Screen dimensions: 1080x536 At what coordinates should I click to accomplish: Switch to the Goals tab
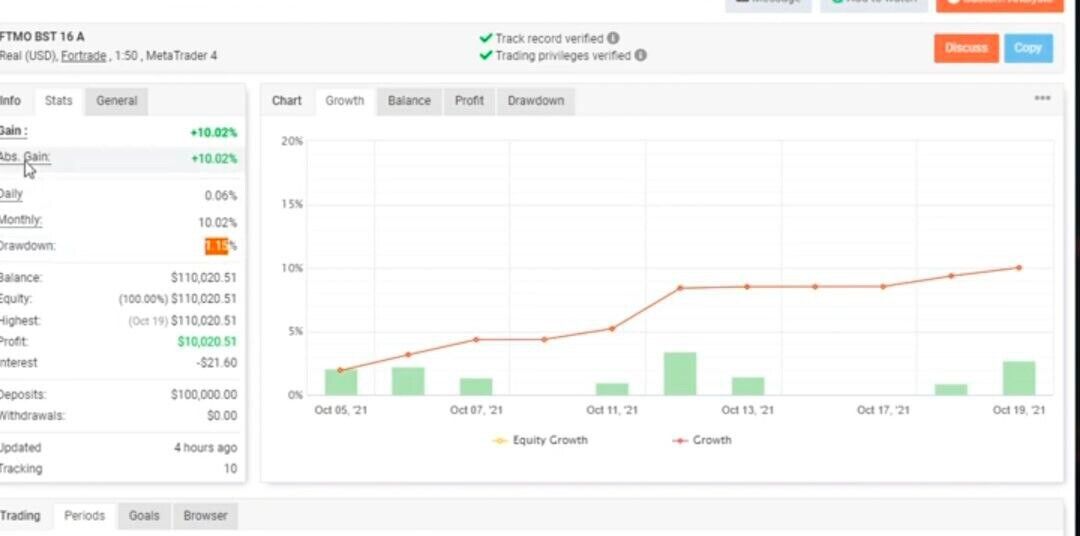click(x=144, y=516)
